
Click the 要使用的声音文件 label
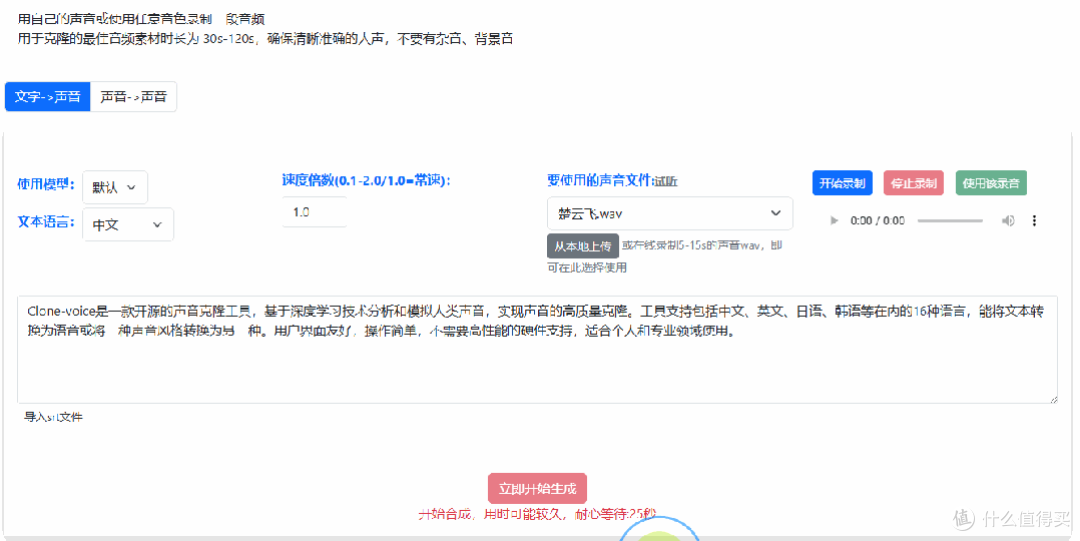click(x=599, y=181)
